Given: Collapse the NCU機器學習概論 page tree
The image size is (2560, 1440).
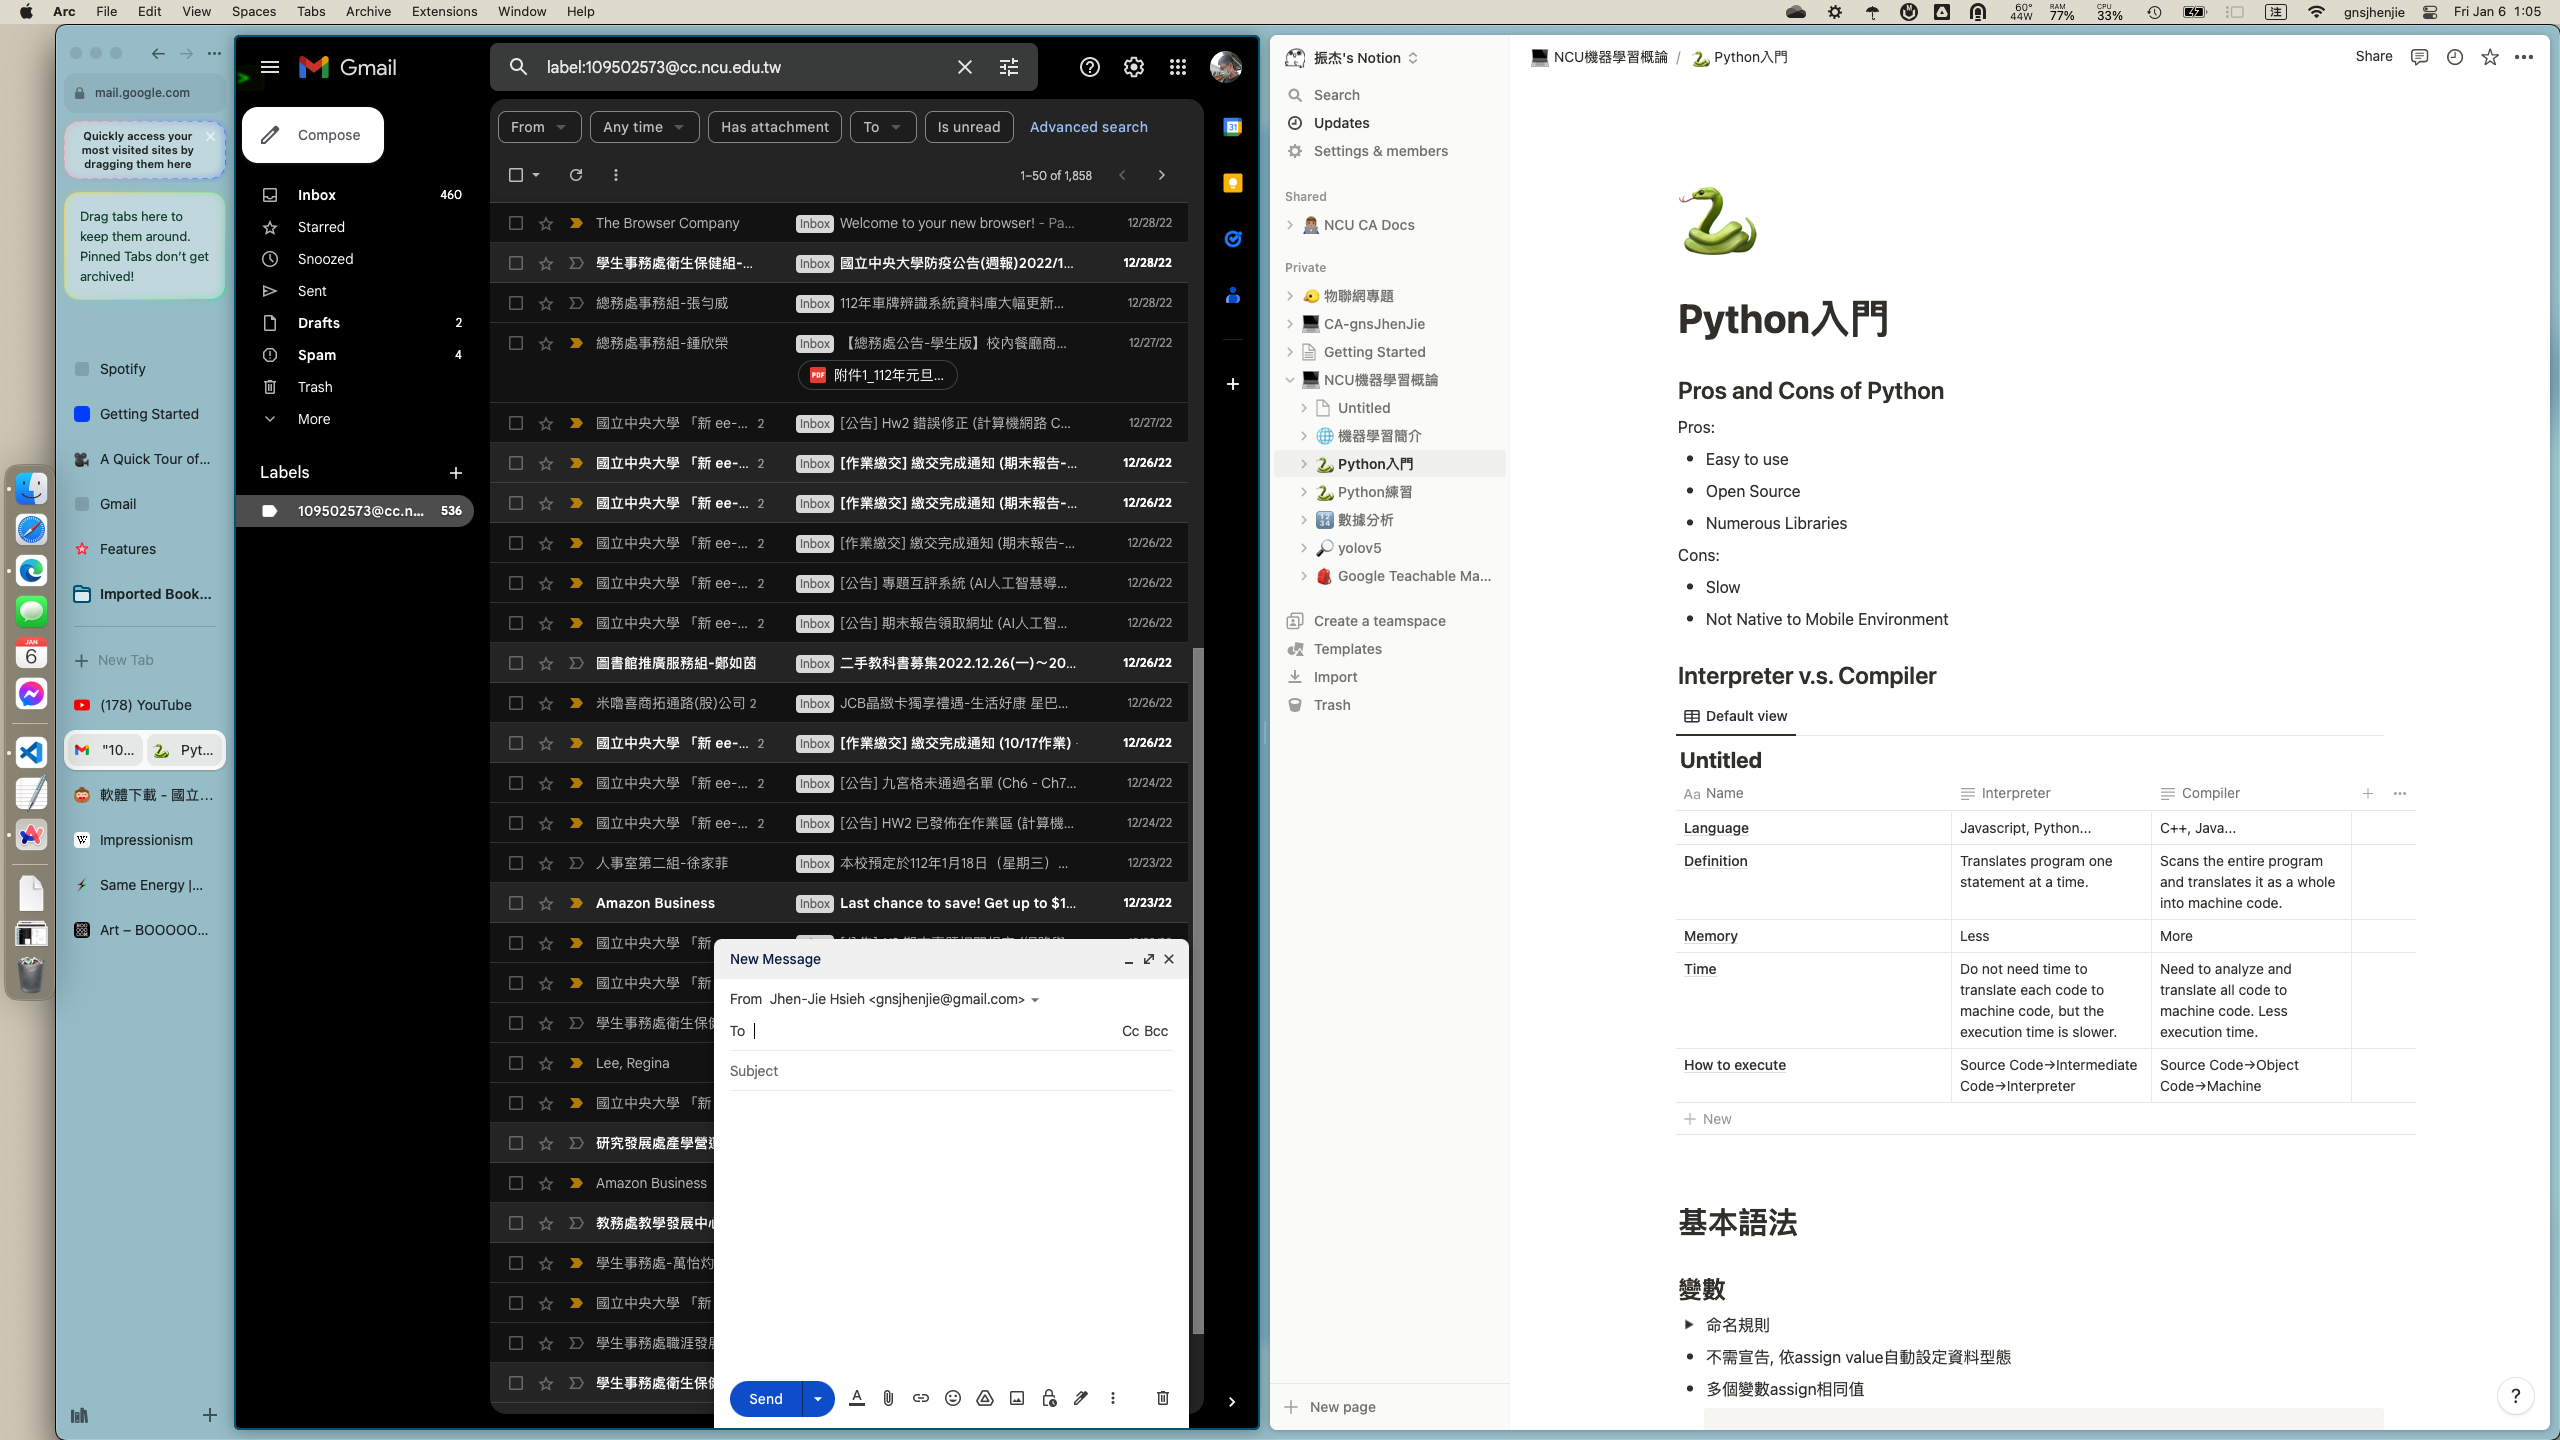Looking at the screenshot, I should (x=1289, y=380).
